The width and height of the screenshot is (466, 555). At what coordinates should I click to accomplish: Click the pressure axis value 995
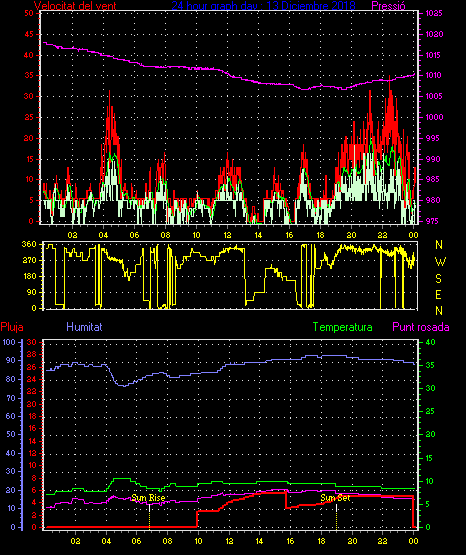433,138
